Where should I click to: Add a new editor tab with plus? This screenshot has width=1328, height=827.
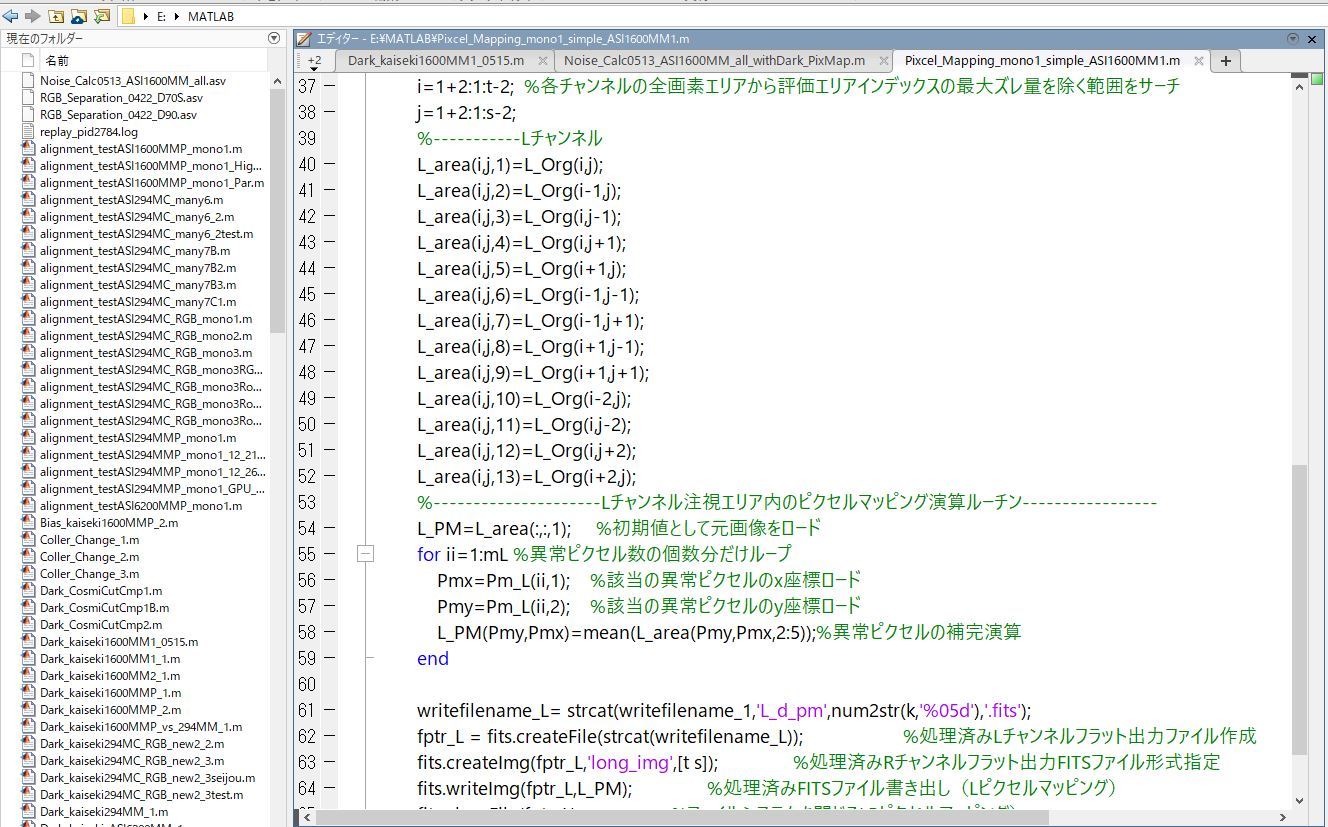click(1225, 61)
